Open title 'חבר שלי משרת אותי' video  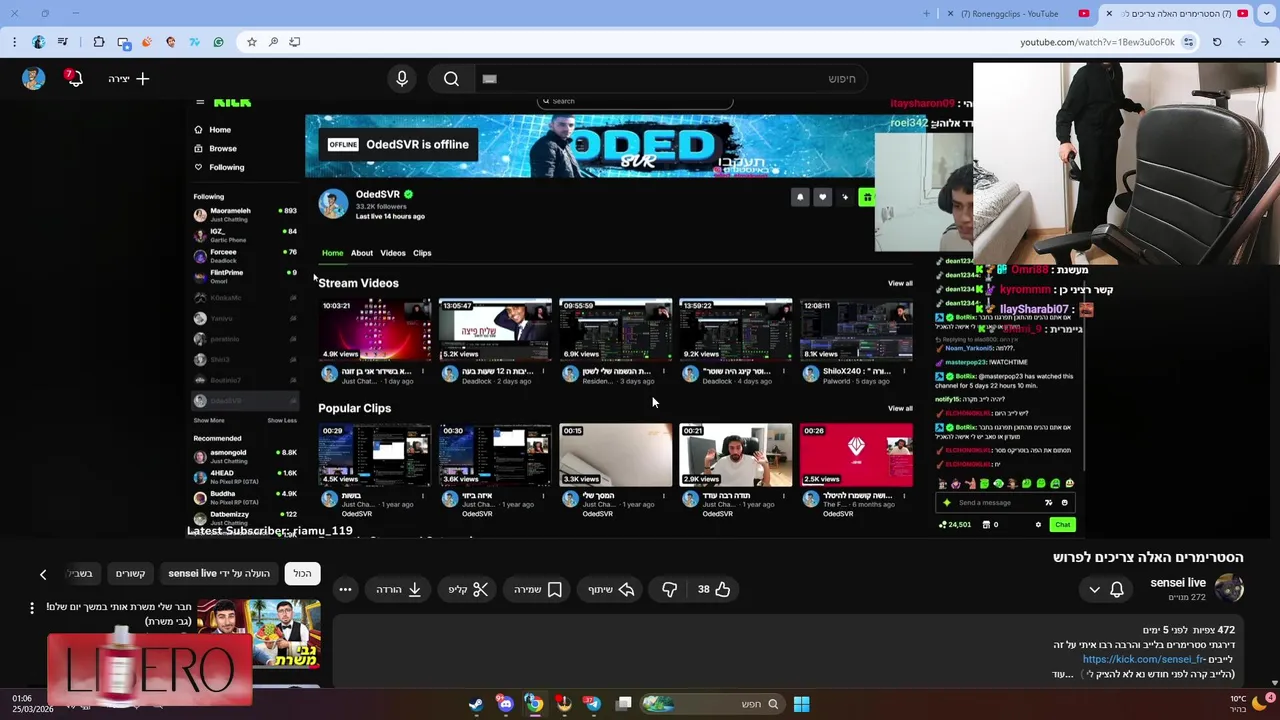click(x=118, y=614)
